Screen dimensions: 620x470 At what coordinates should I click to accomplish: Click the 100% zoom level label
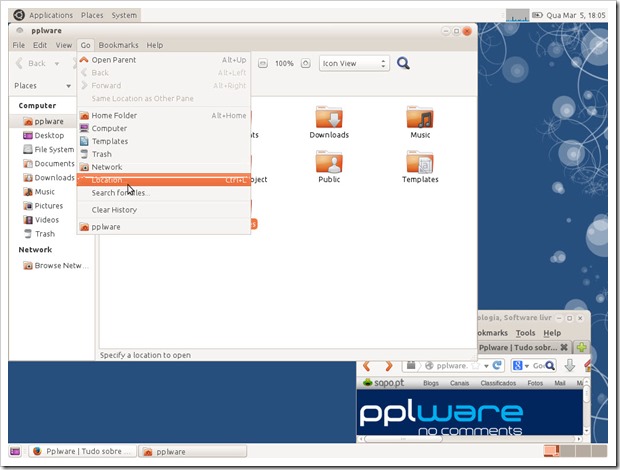284,63
